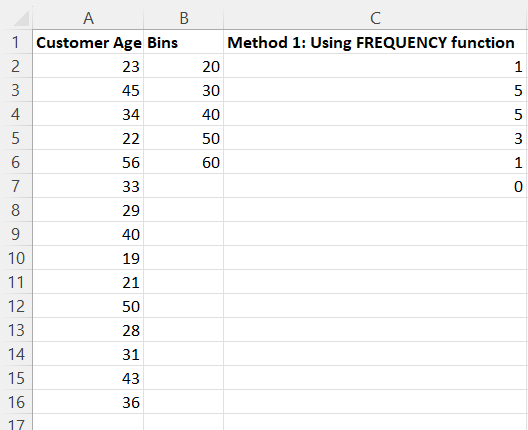Select frequency cell C7 showing 0

[x=375, y=186]
